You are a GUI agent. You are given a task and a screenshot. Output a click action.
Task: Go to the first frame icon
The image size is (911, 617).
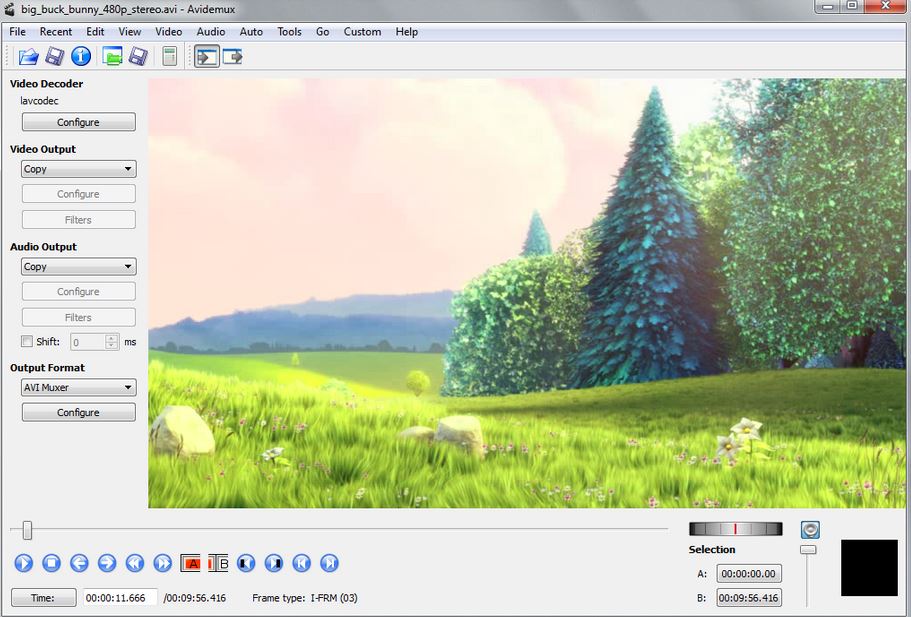302,563
